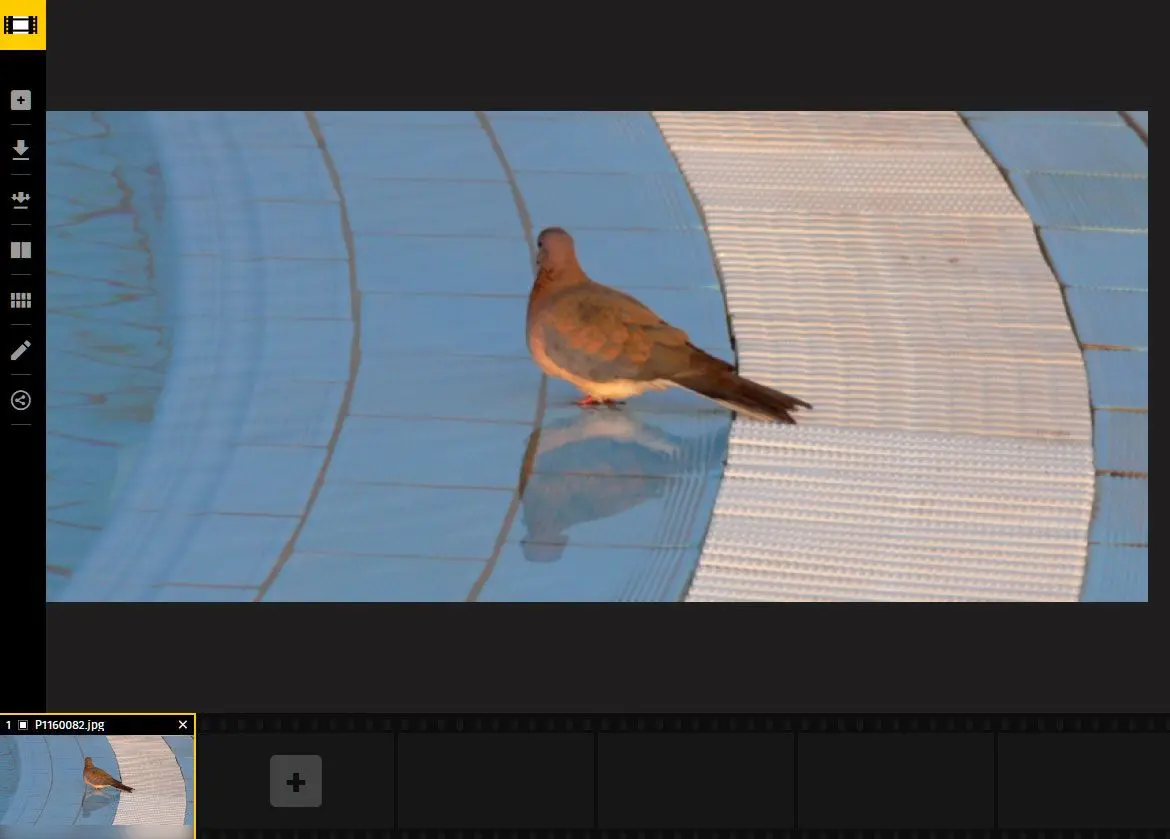
Task: Switch to split compare view
Action: [x=21, y=250]
